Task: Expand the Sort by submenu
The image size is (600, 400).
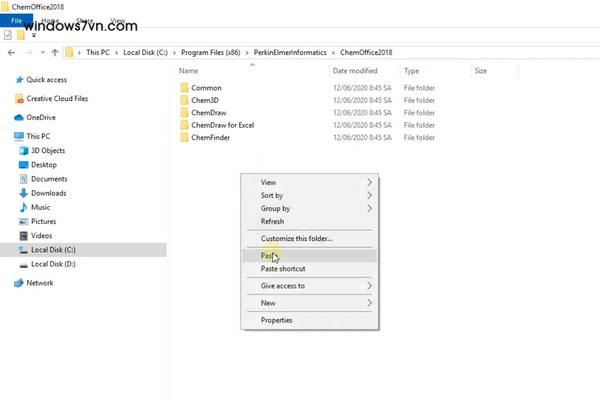Action: (369, 196)
